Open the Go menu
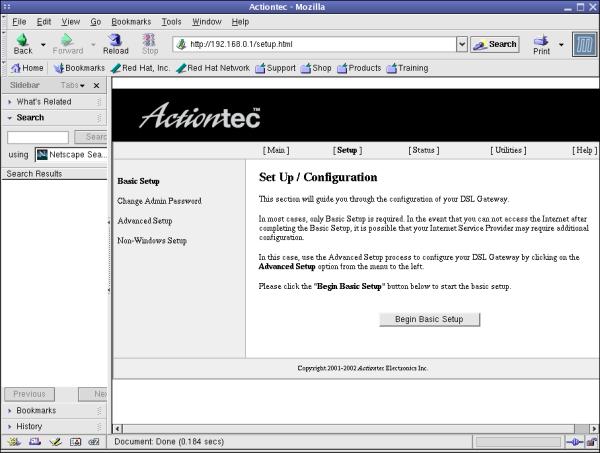This screenshot has height=453, width=600. 96,22
